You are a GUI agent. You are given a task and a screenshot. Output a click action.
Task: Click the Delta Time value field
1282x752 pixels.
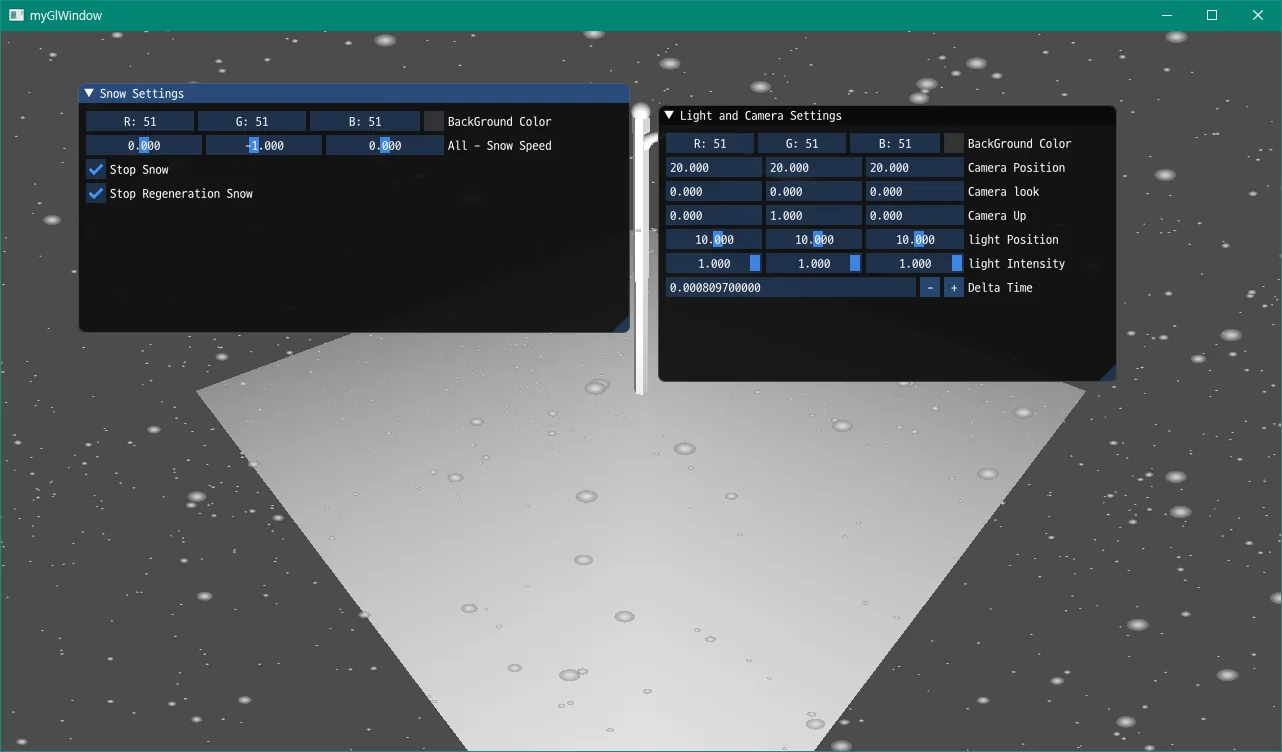coord(791,287)
